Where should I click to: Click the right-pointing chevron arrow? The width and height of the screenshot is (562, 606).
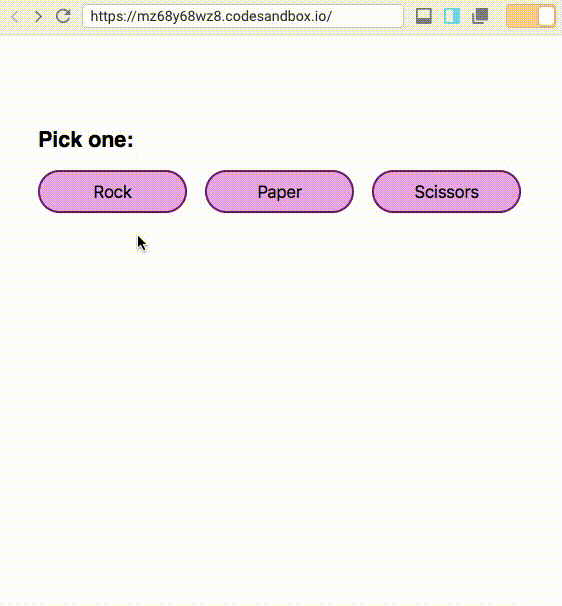[39, 17]
